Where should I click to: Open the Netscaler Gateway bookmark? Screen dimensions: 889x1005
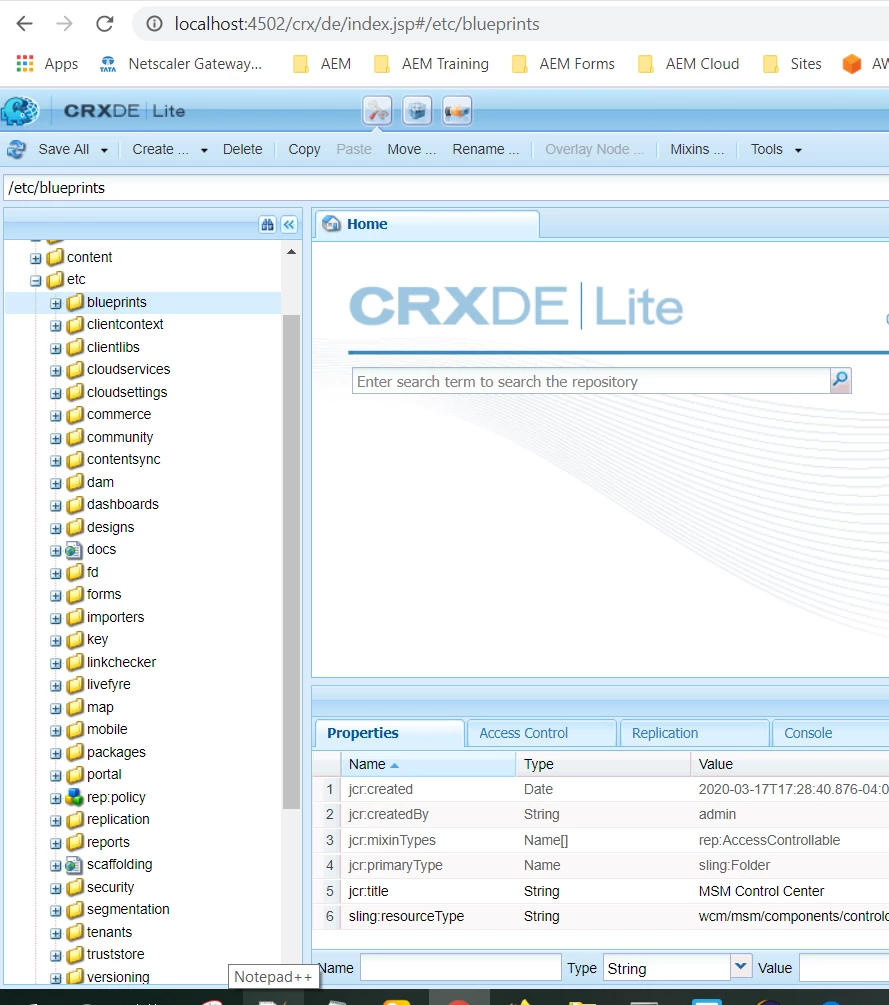[x=181, y=63]
